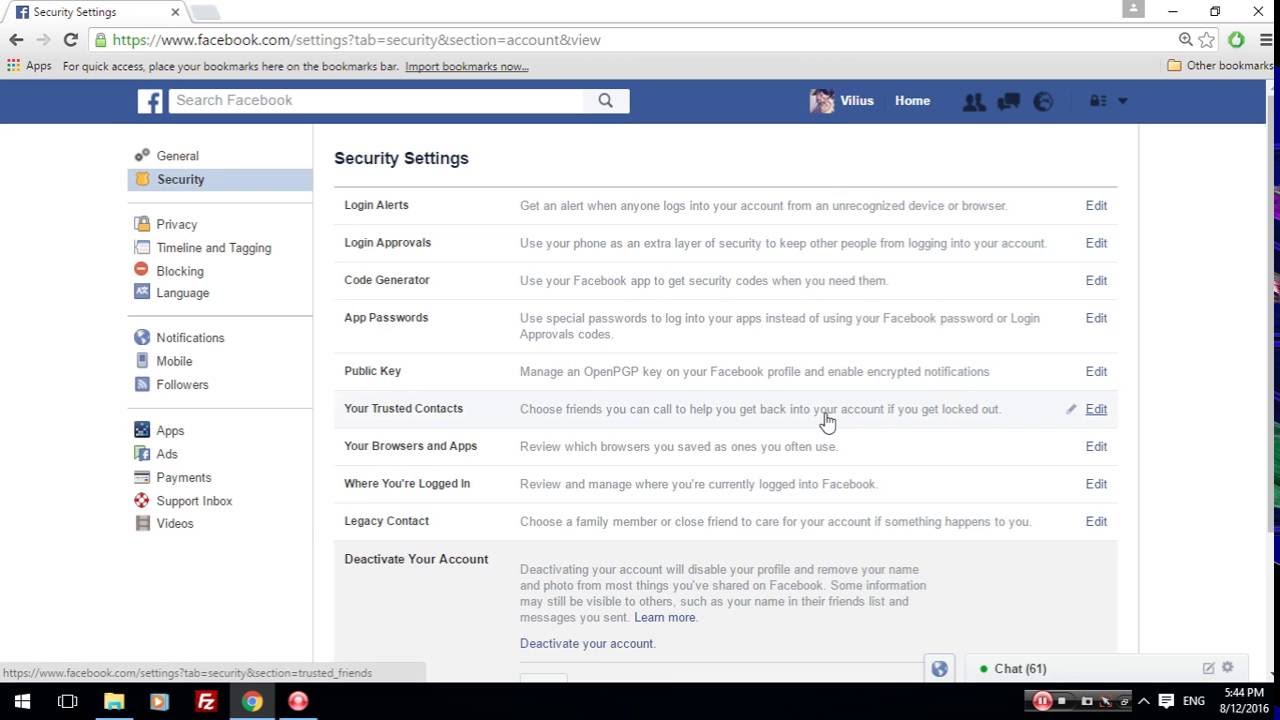Click pencil icon in Trusted Contacts row
1280x720 pixels.
coord(1071,409)
